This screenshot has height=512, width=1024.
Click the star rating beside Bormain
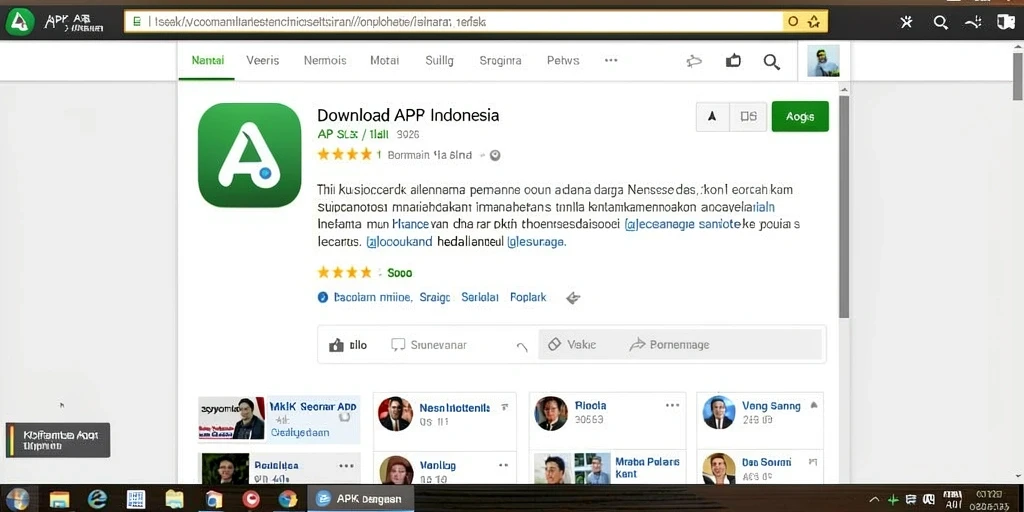click(x=344, y=155)
